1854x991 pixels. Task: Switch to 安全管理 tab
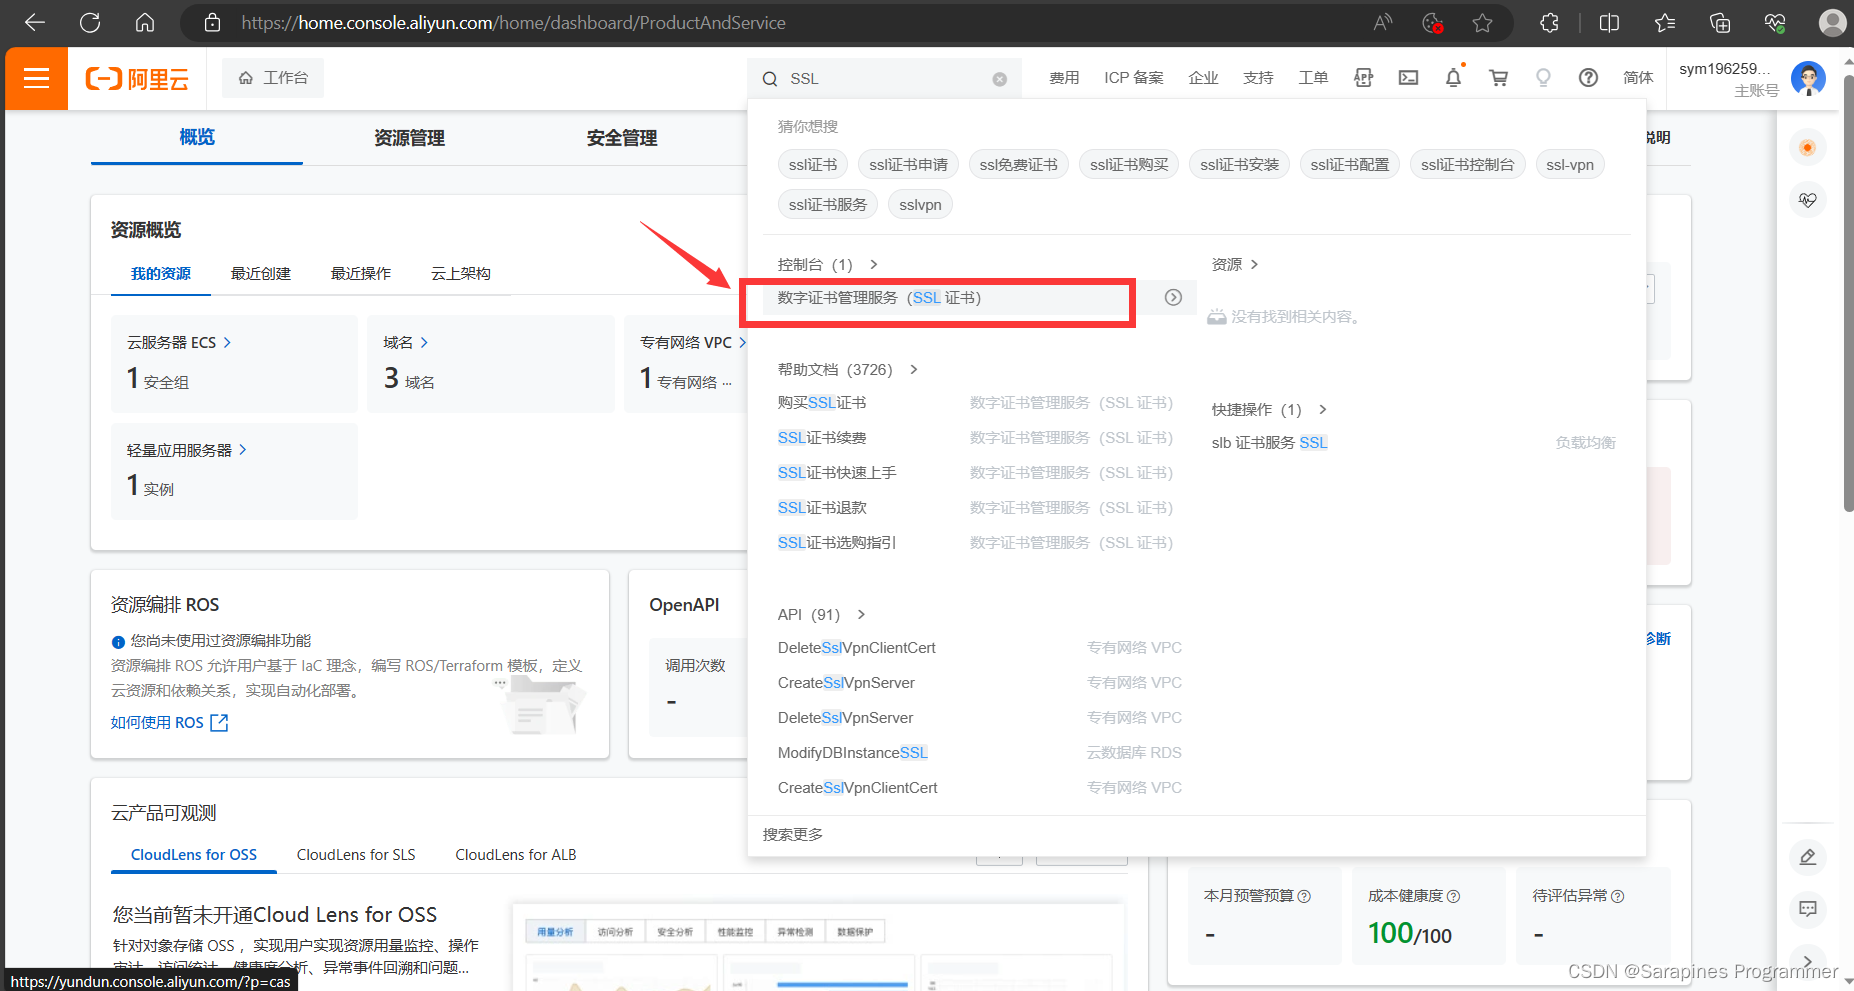pyautogui.click(x=622, y=138)
